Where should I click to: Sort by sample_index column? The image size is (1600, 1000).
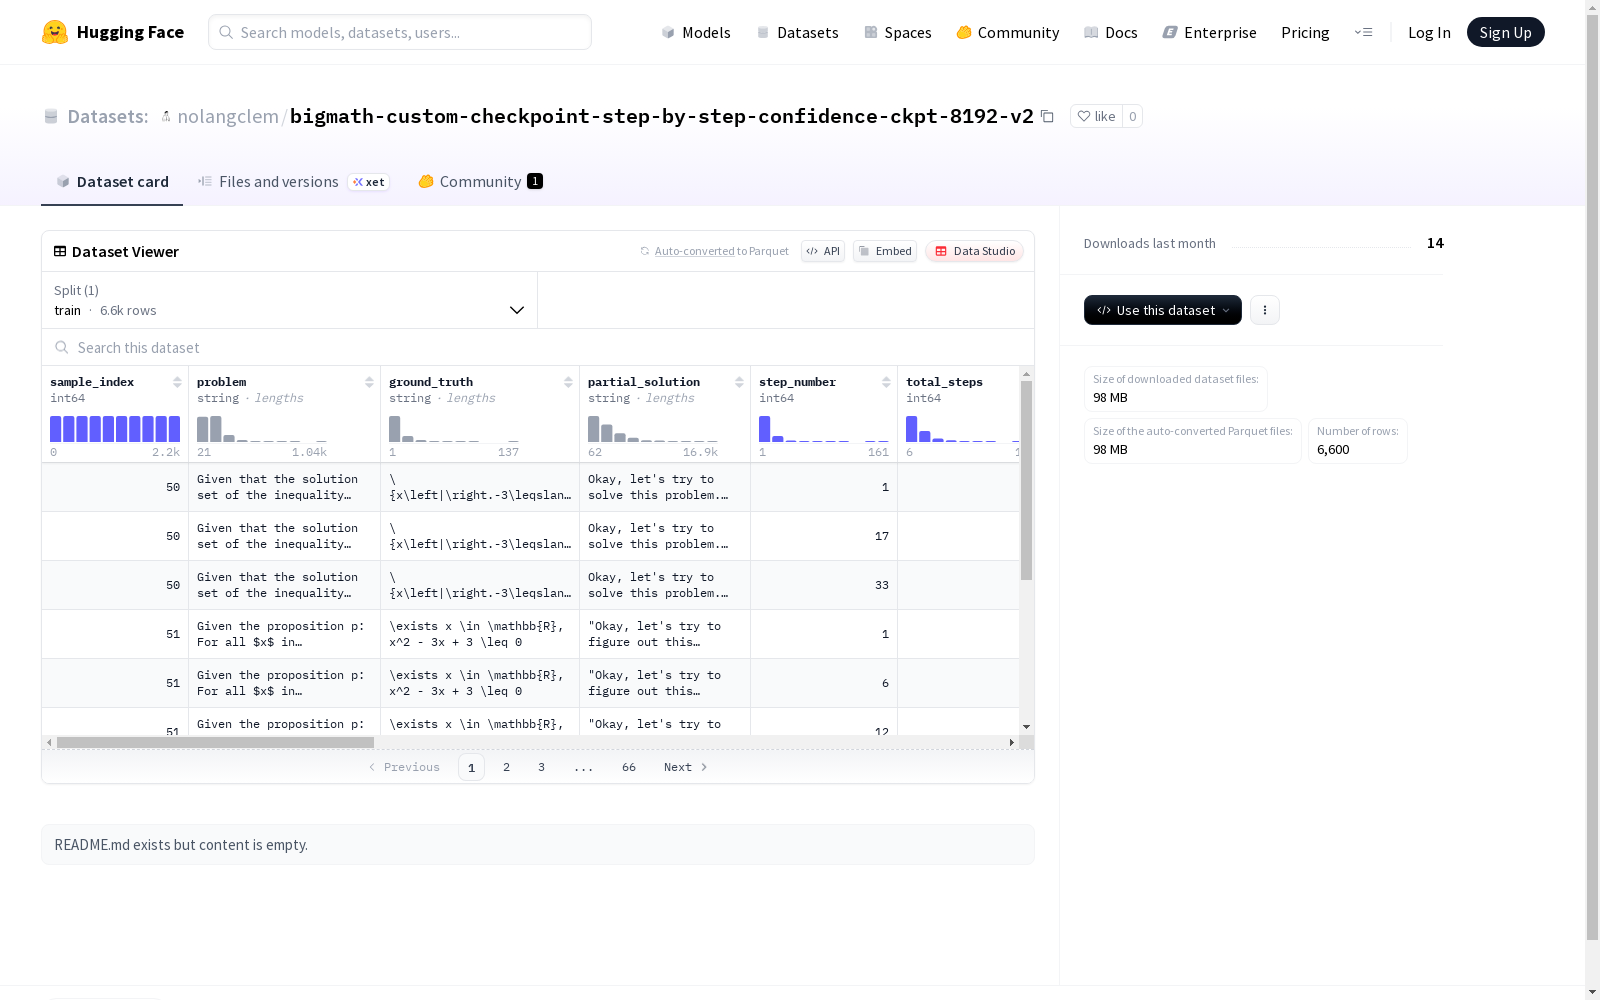pos(177,382)
